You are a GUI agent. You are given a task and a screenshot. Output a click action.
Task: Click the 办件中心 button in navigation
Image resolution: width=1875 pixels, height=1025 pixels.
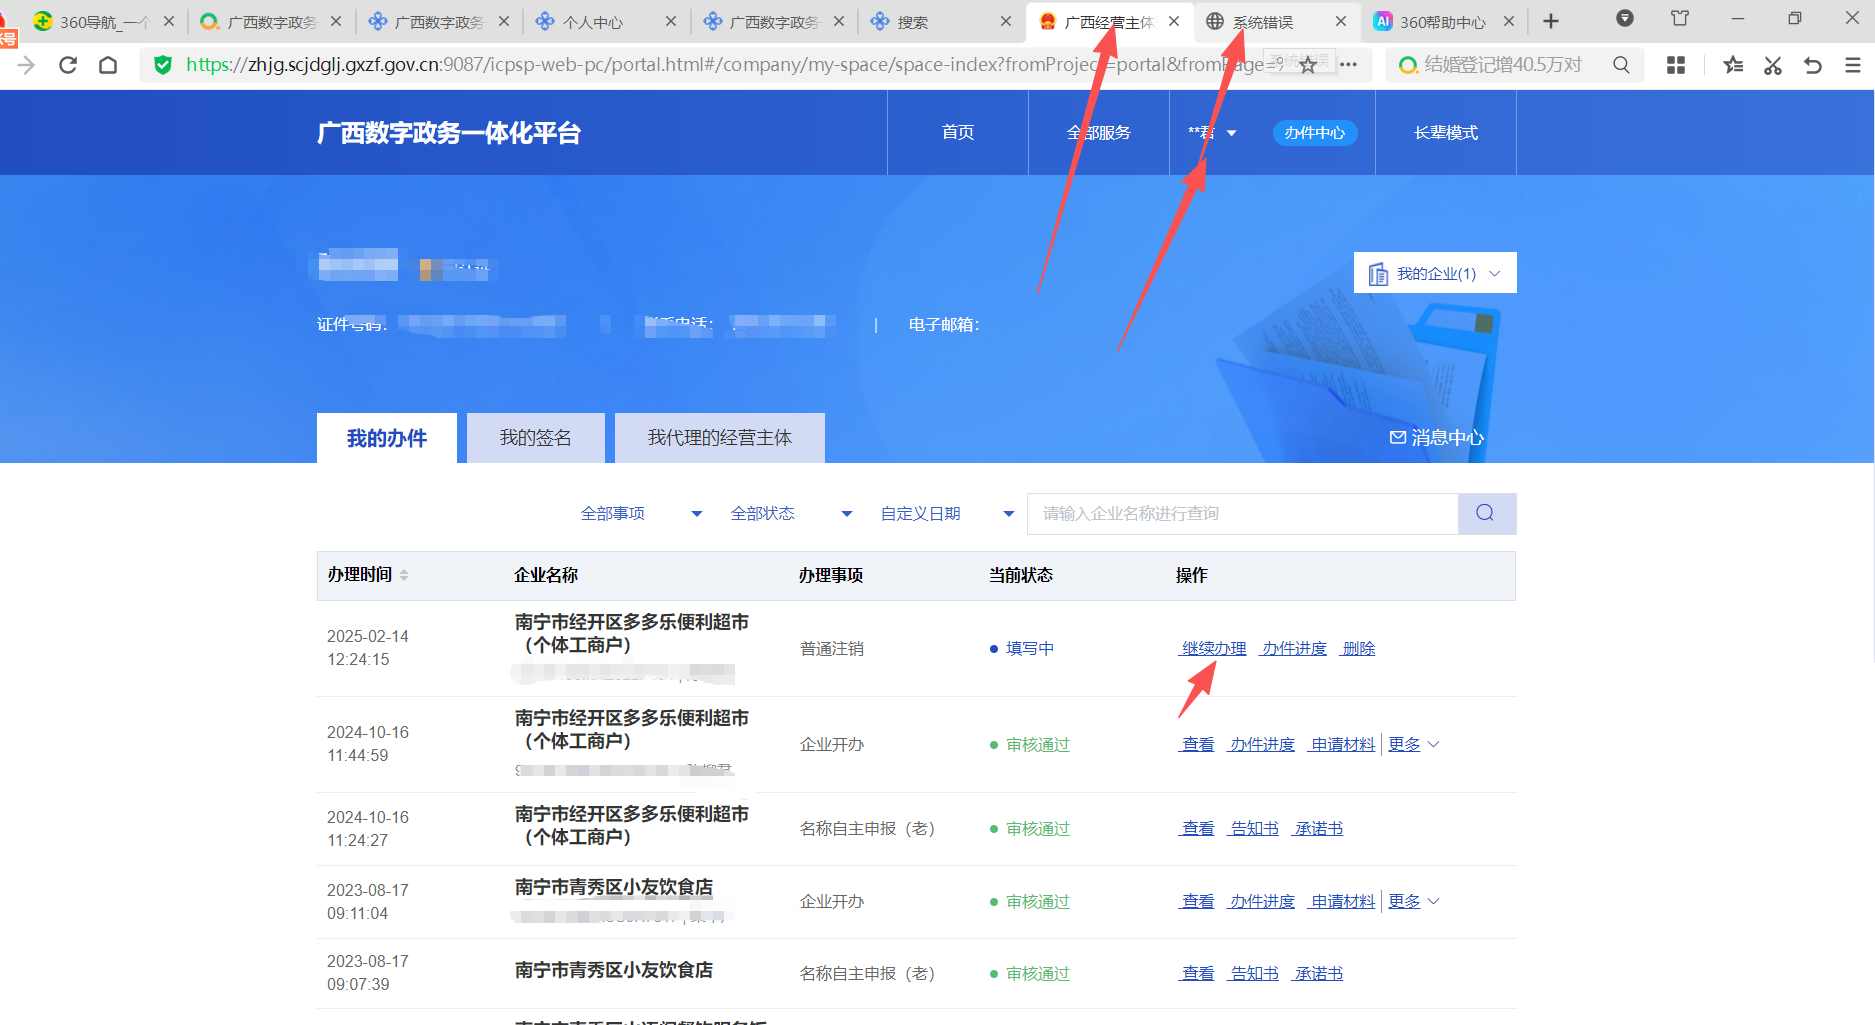click(x=1314, y=133)
